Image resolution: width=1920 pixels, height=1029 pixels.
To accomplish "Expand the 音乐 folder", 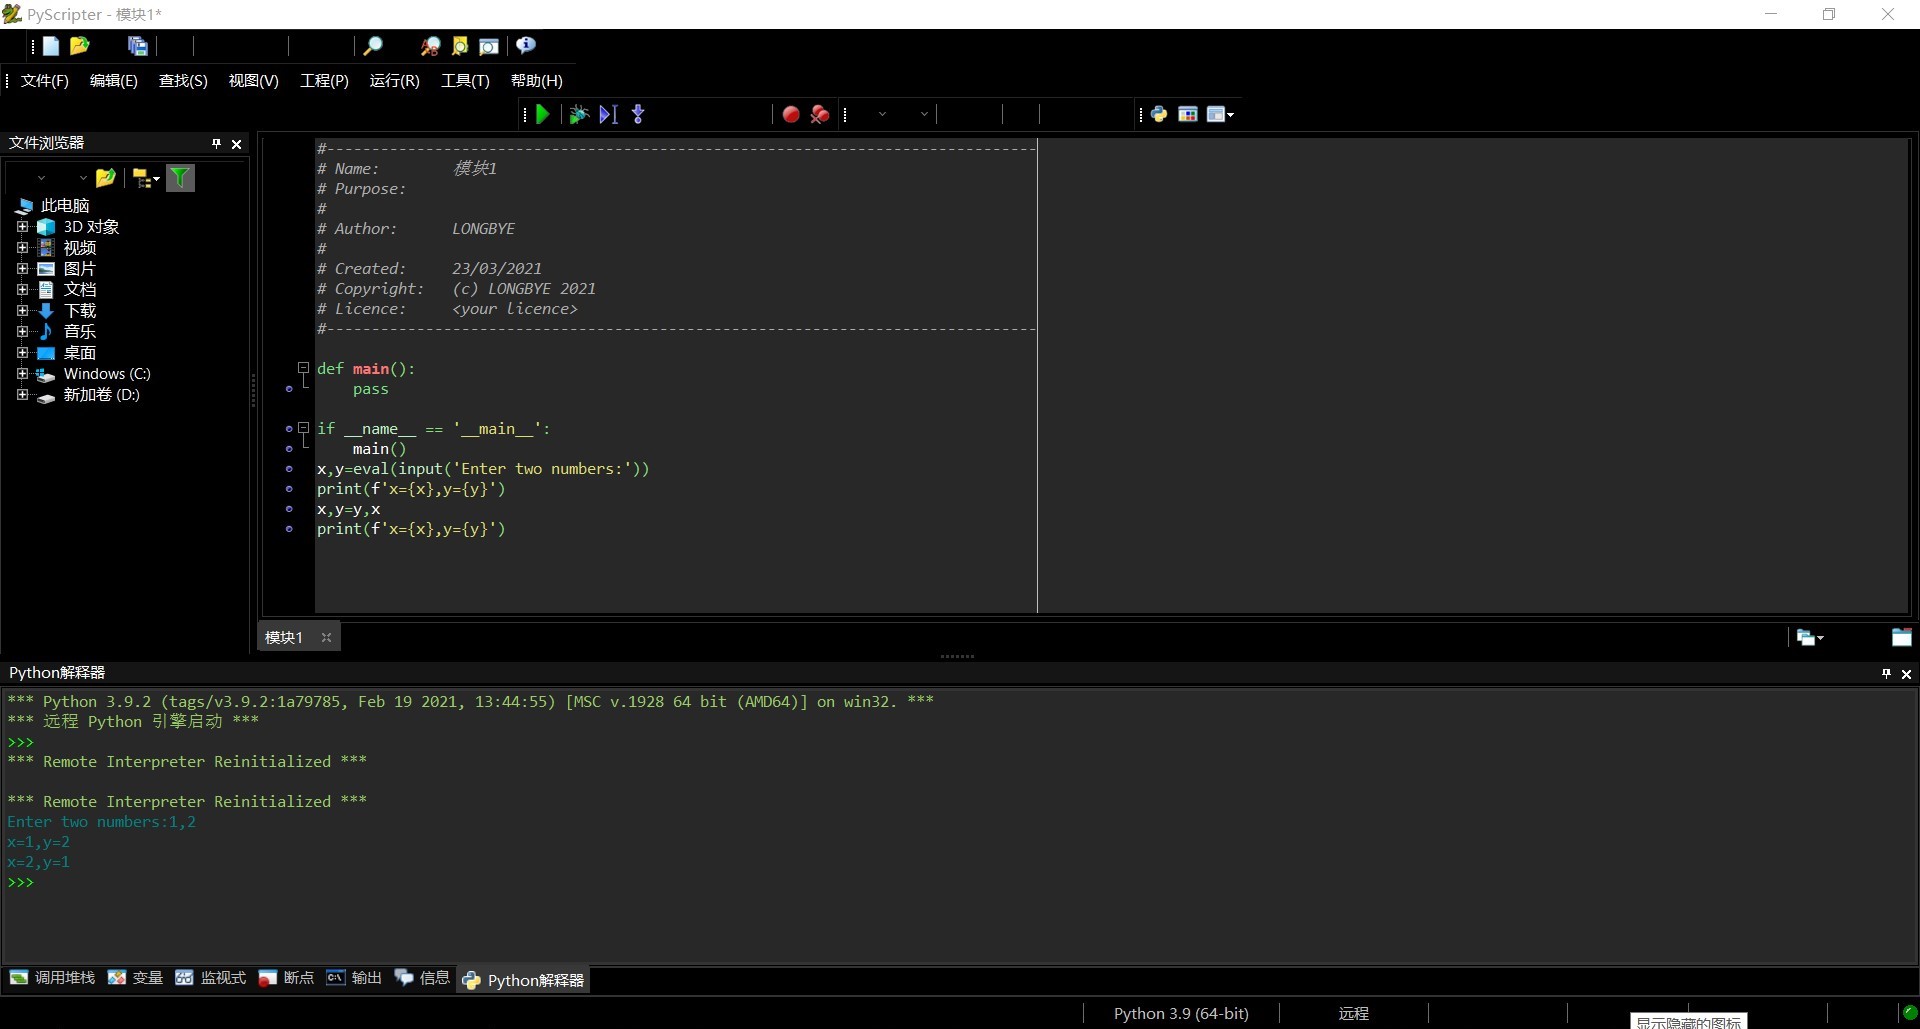I will coord(23,332).
